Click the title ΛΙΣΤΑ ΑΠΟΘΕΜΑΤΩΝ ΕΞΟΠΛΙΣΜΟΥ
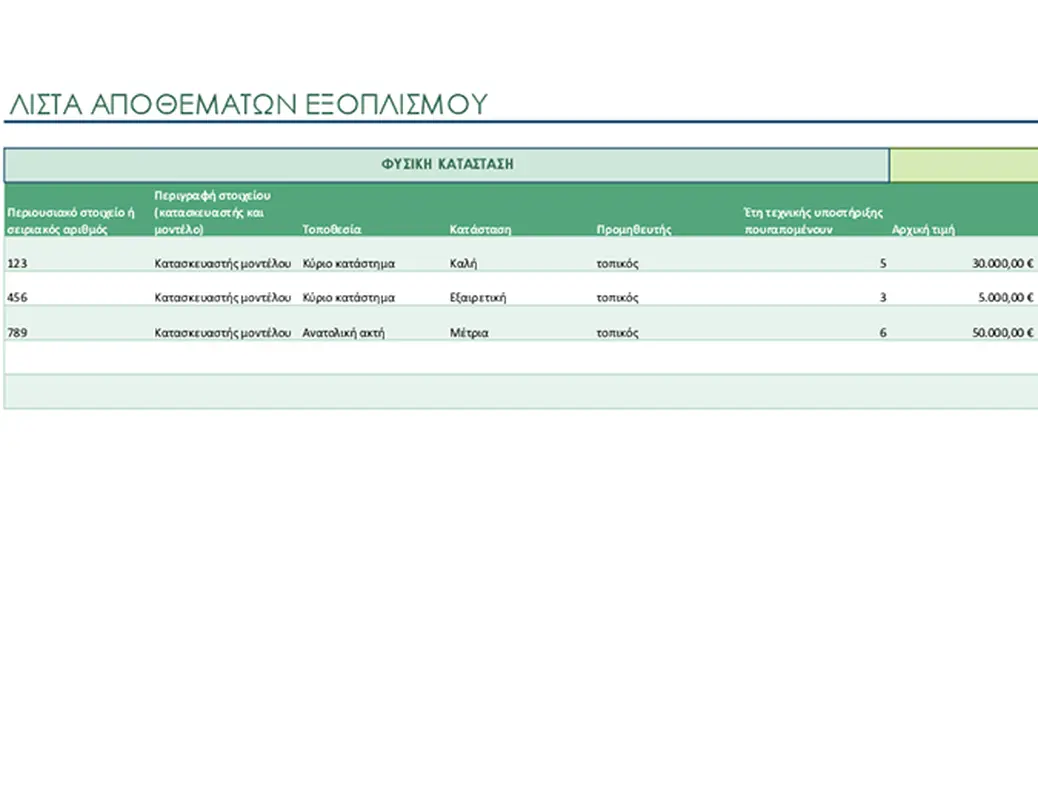Image resolution: width=1038 pixels, height=800 pixels. 247,104
